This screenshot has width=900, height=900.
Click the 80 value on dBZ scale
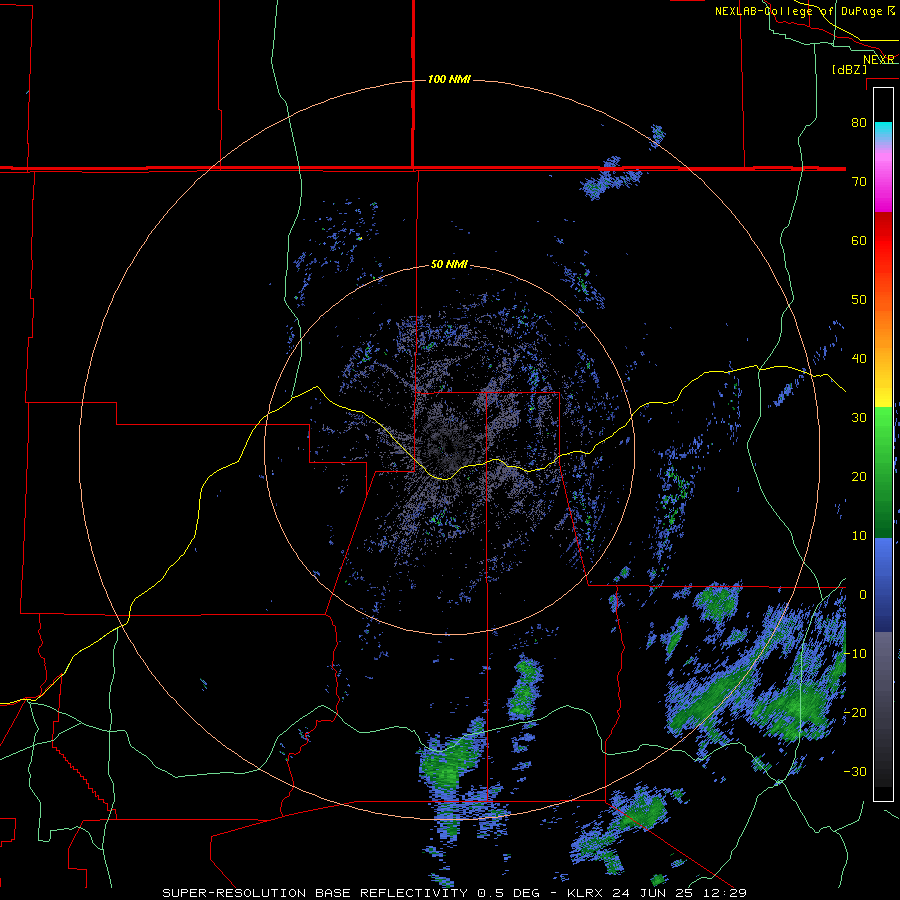point(859,123)
